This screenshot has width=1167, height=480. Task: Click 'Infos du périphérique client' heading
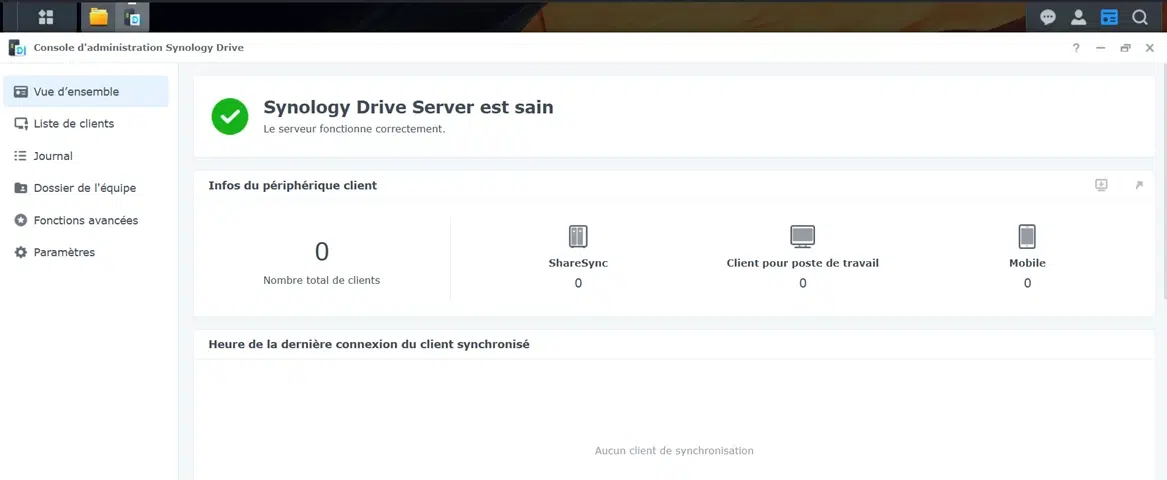click(x=292, y=185)
